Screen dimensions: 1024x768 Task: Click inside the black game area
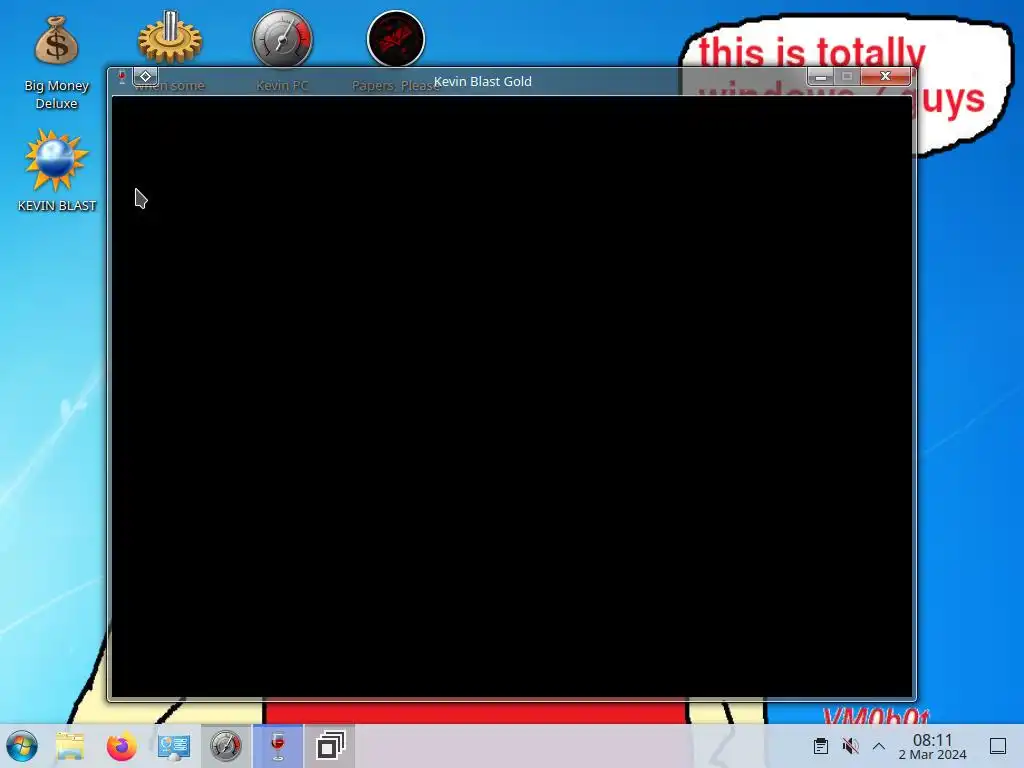click(512, 396)
